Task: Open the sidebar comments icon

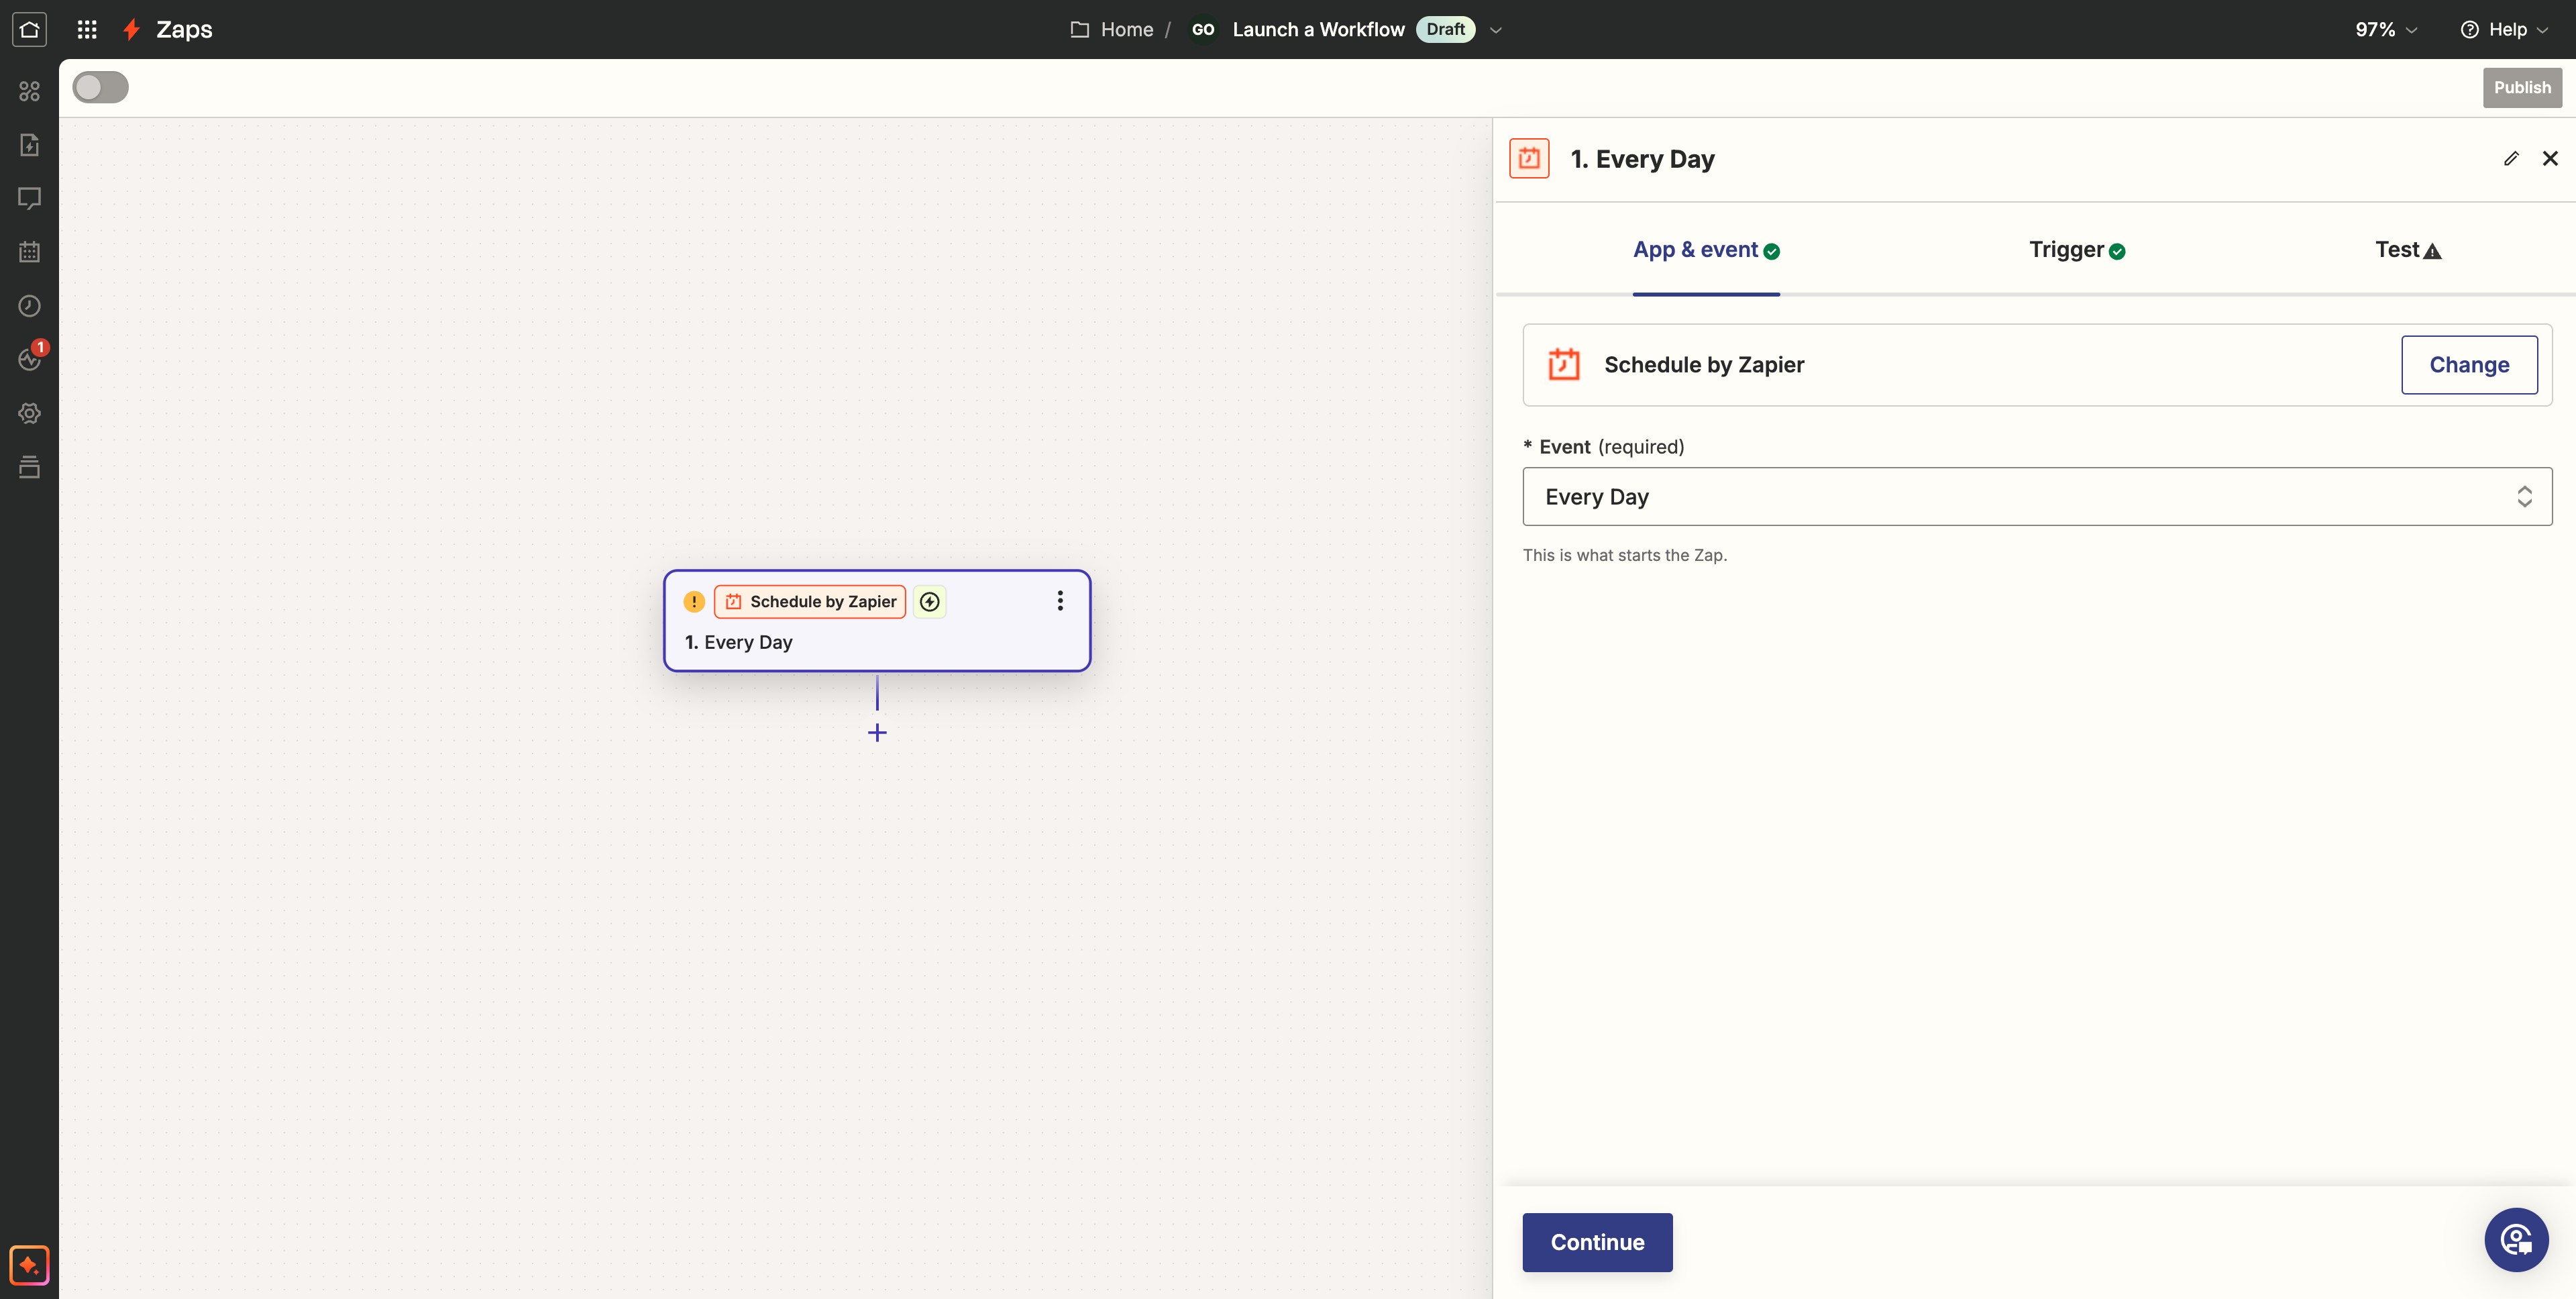Action: pyautogui.click(x=29, y=199)
